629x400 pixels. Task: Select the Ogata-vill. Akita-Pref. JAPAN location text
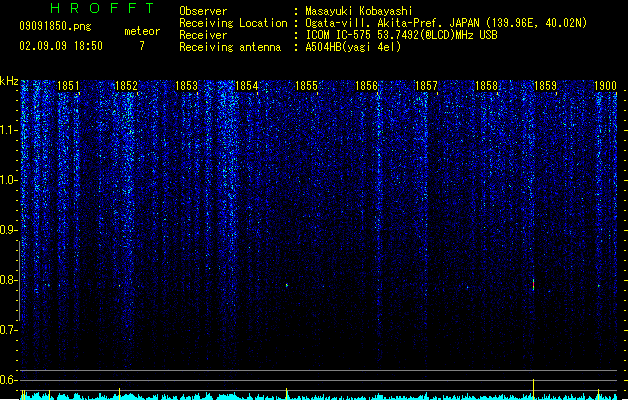(446, 23)
